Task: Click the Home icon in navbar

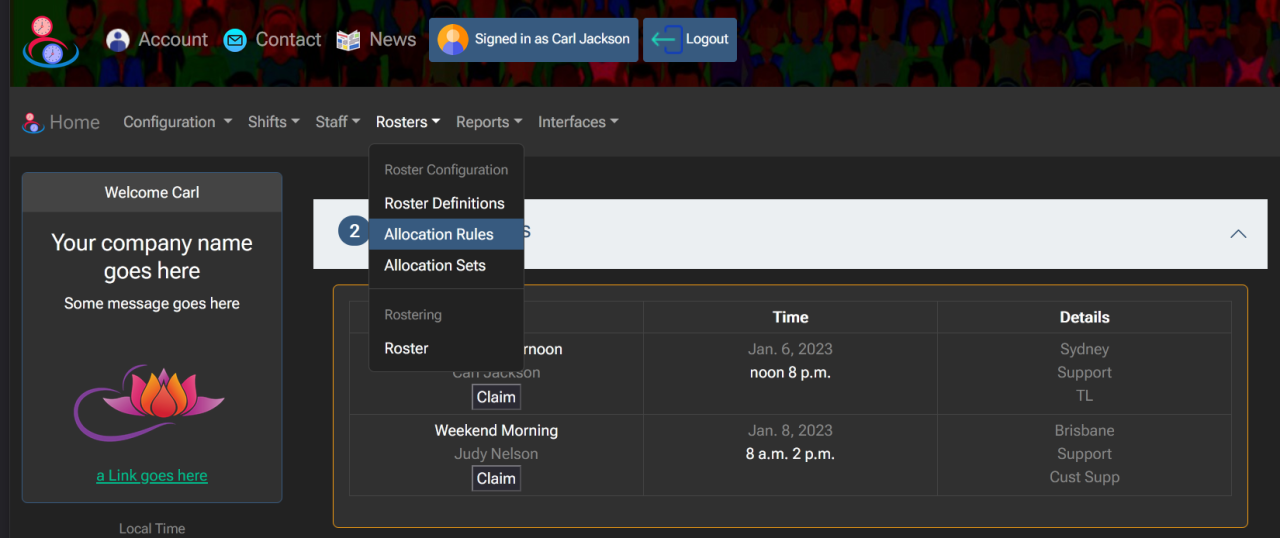Action: 33,123
